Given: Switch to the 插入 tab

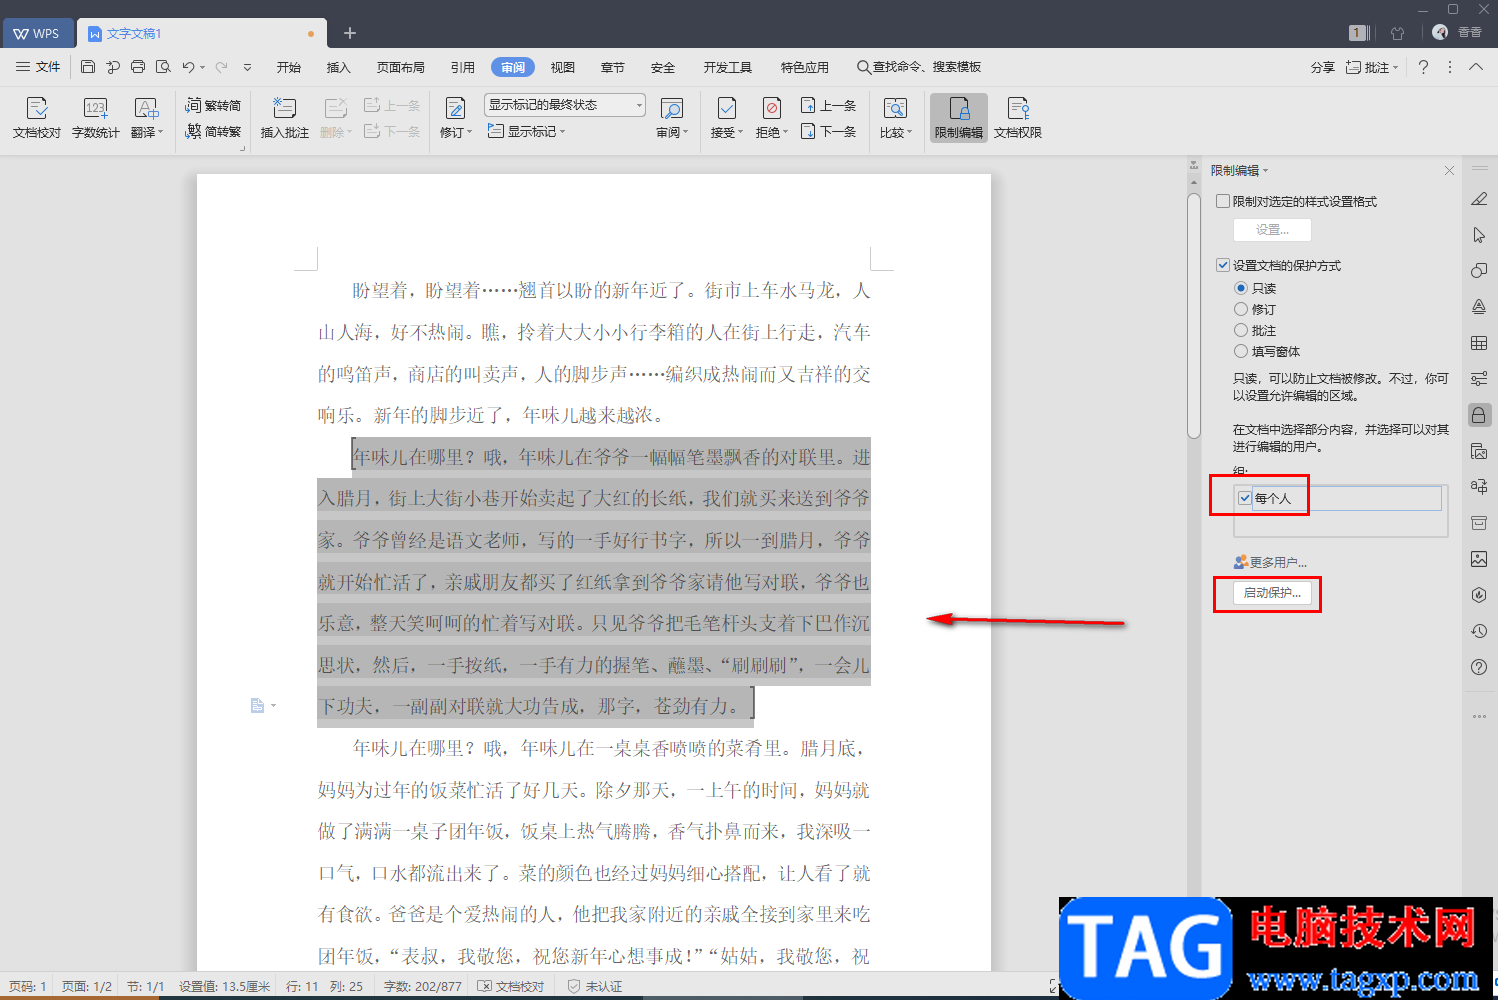Looking at the screenshot, I should [x=339, y=67].
